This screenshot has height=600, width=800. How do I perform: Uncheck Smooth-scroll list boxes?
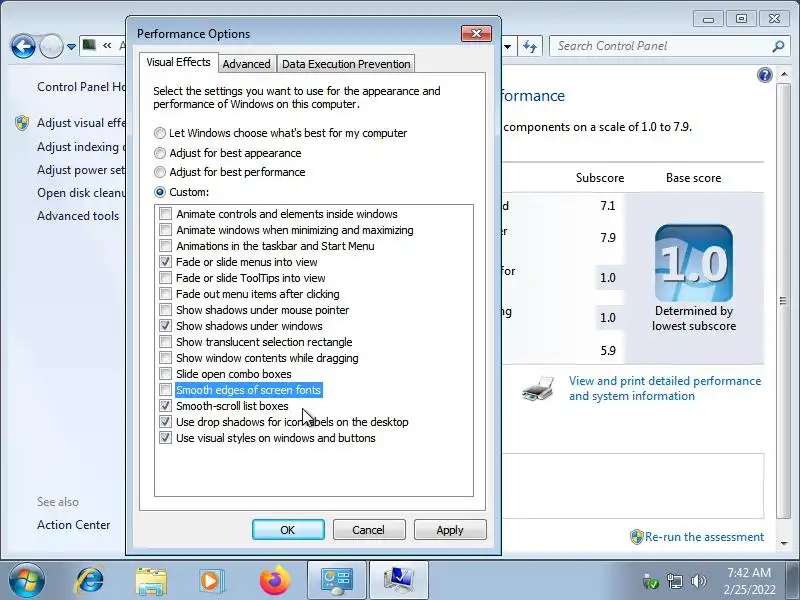point(165,406)
